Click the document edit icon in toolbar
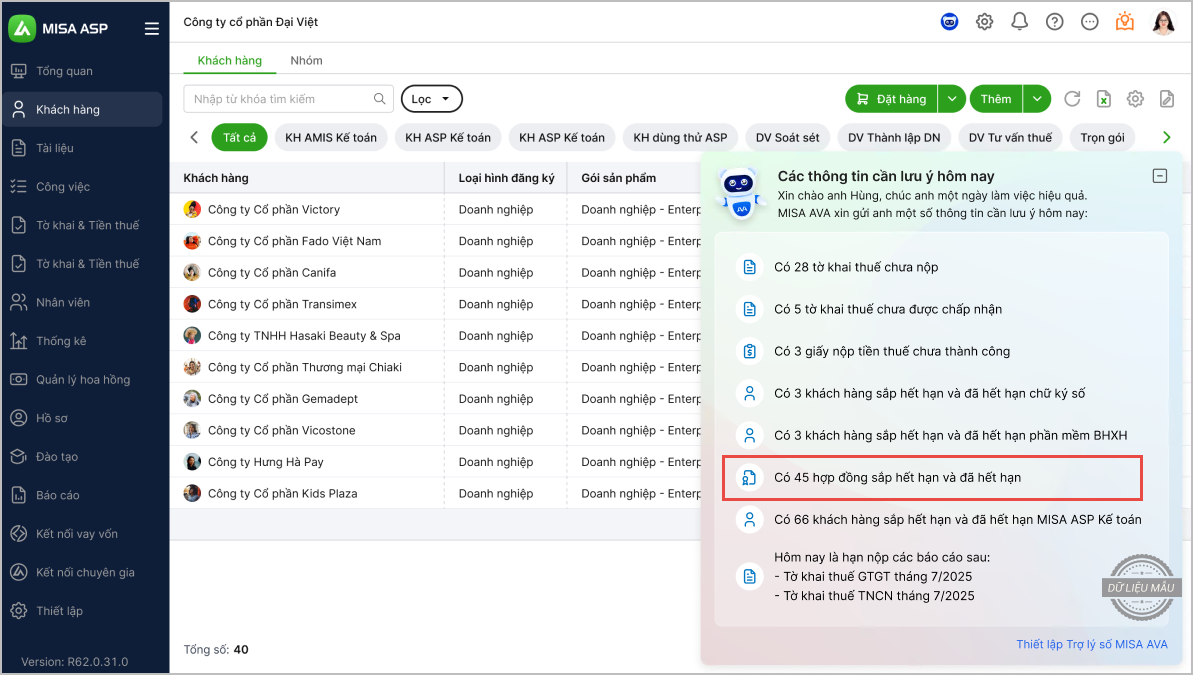 point(1166,99)
